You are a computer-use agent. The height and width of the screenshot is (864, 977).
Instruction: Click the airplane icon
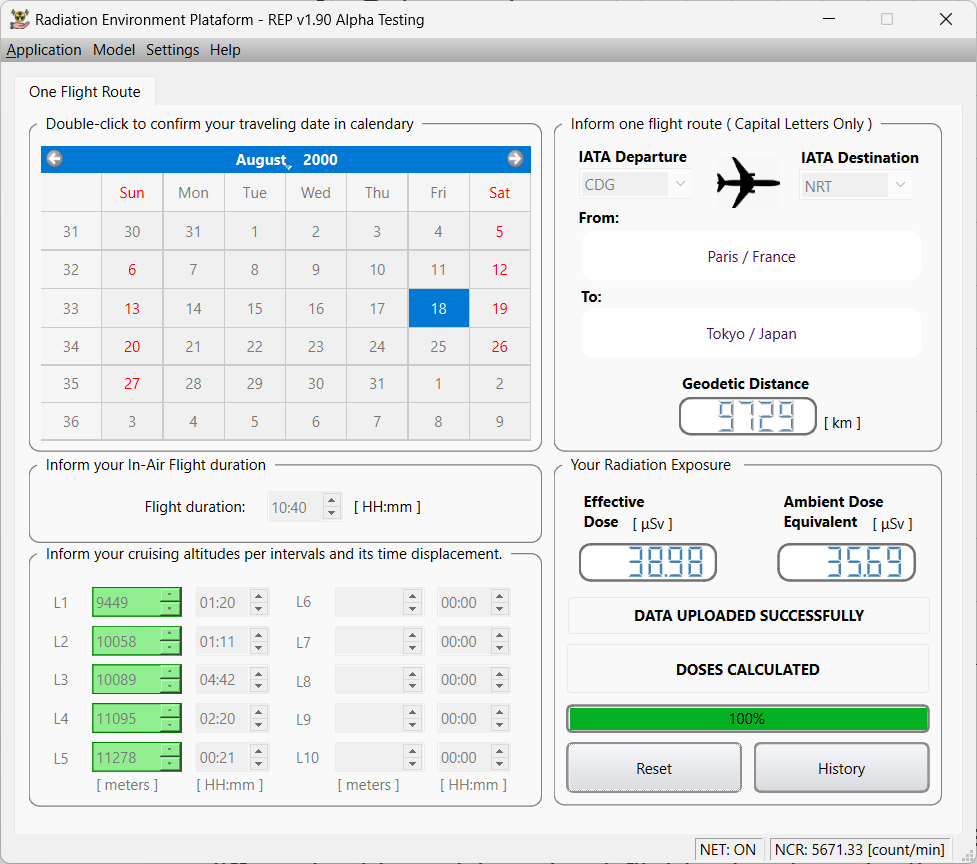pos(748,182)
